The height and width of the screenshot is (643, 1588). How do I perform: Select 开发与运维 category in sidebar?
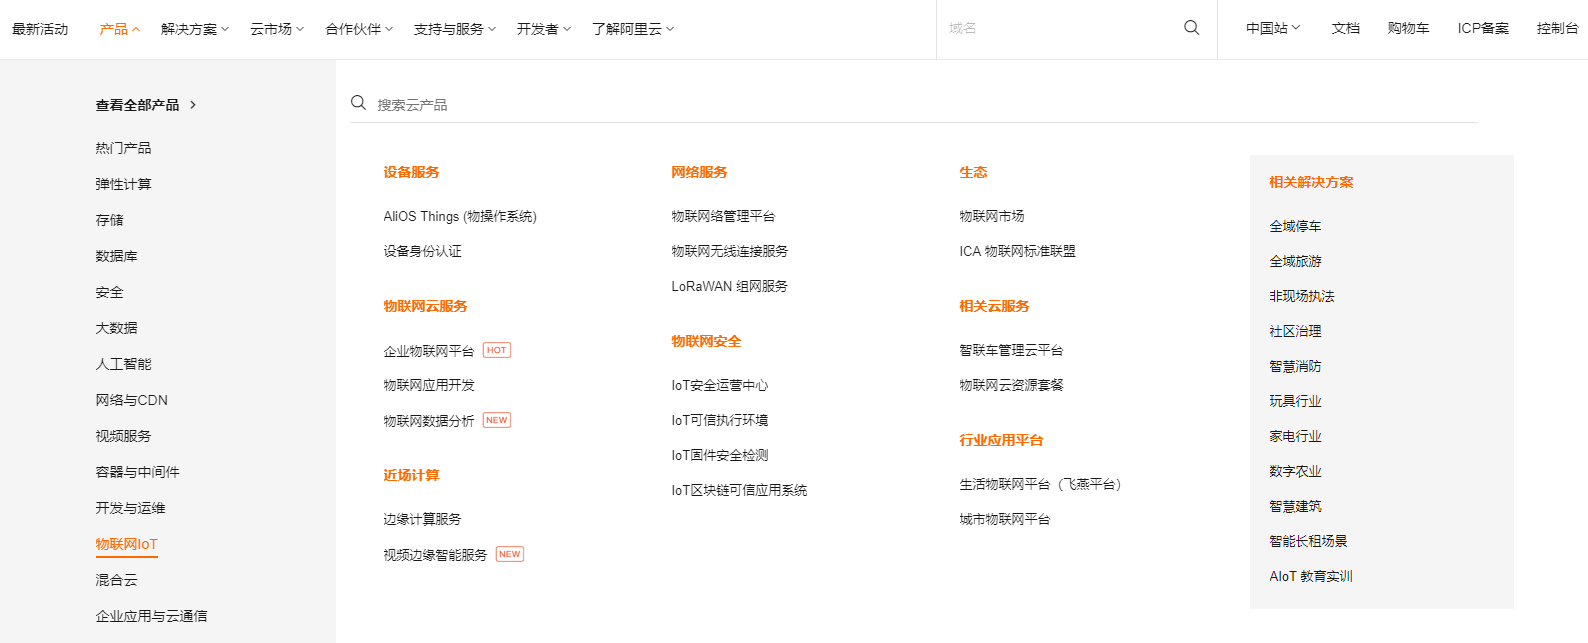[131, 508]
